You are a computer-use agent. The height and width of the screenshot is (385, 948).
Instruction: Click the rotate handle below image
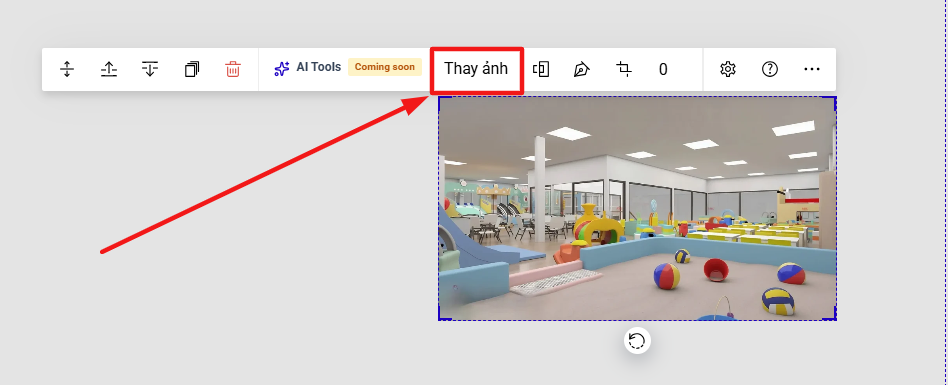(x=637, y=341)
